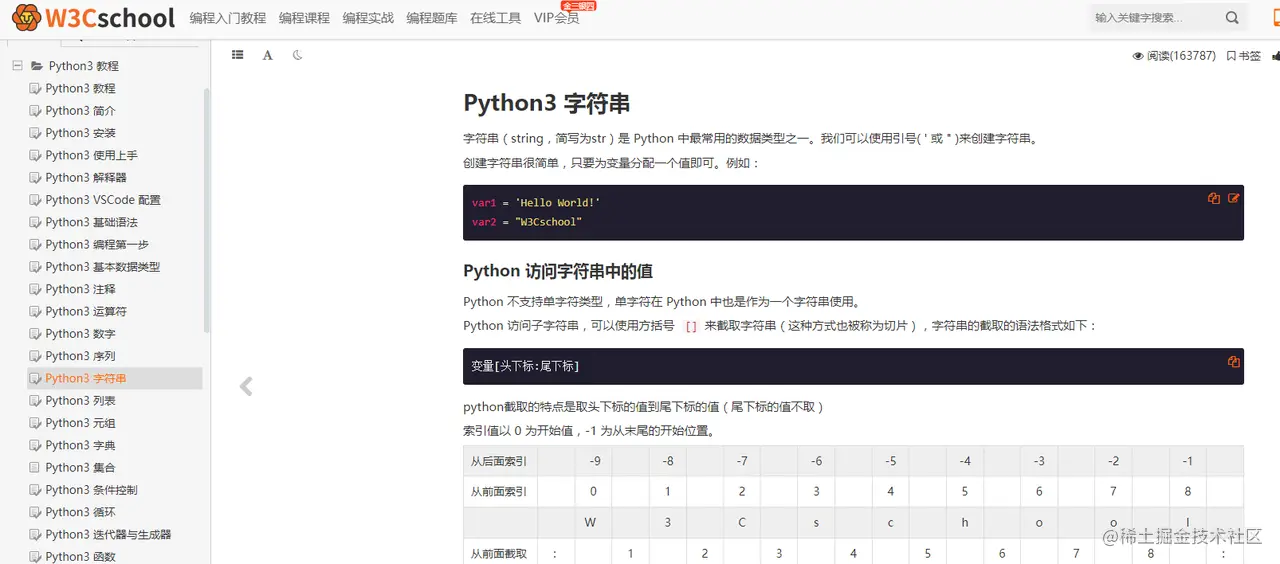This screenshot has height=564, width=1280.
Task: Click the sidebar vertical scrollbar
Action: pyautogui.click(x=207, y=210)
